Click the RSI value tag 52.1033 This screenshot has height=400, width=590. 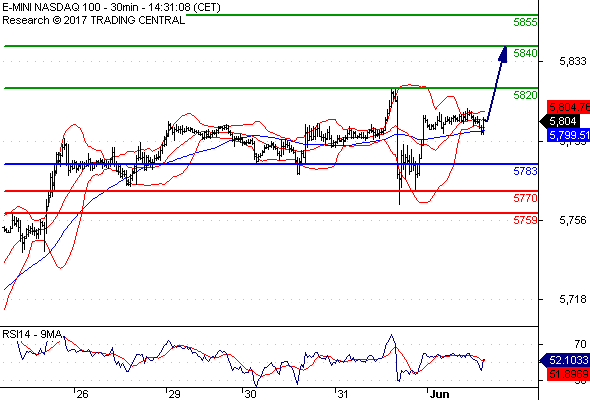pos(565,360)
